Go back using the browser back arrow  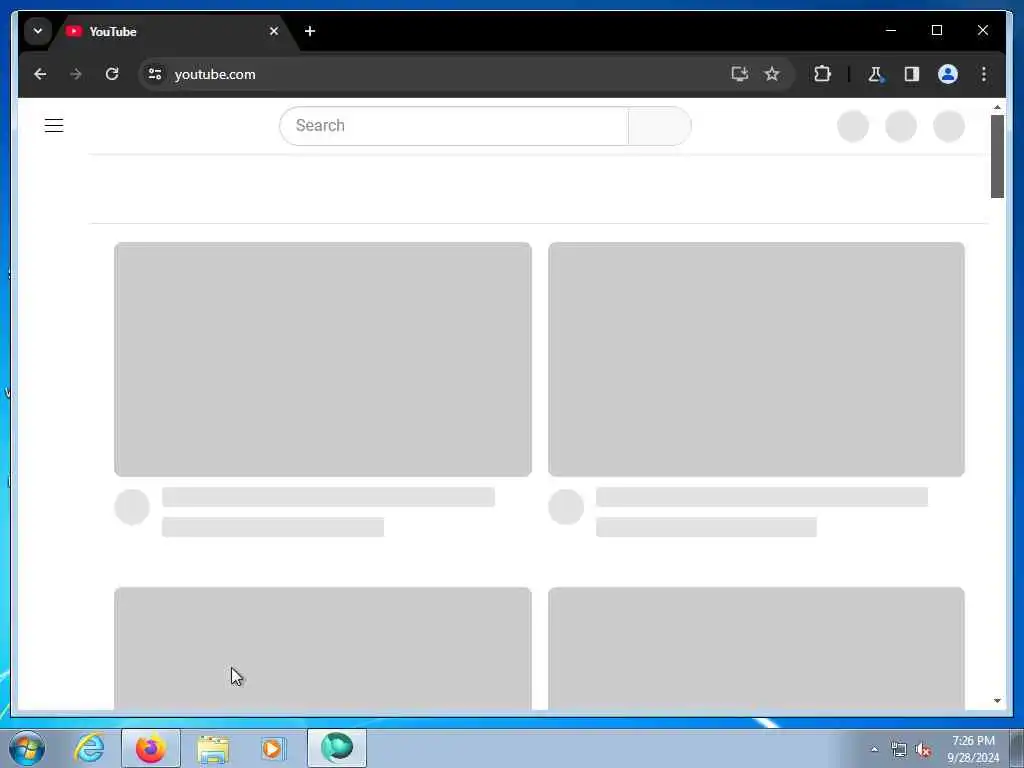(40, 74)
